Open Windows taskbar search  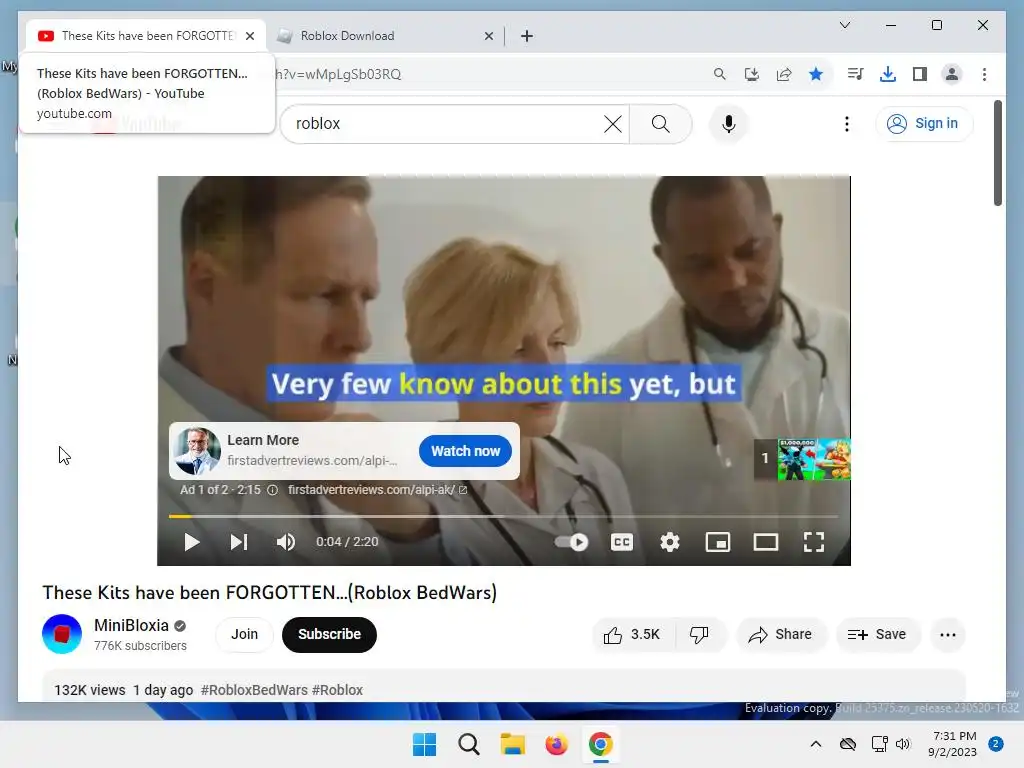pos(468,744)
